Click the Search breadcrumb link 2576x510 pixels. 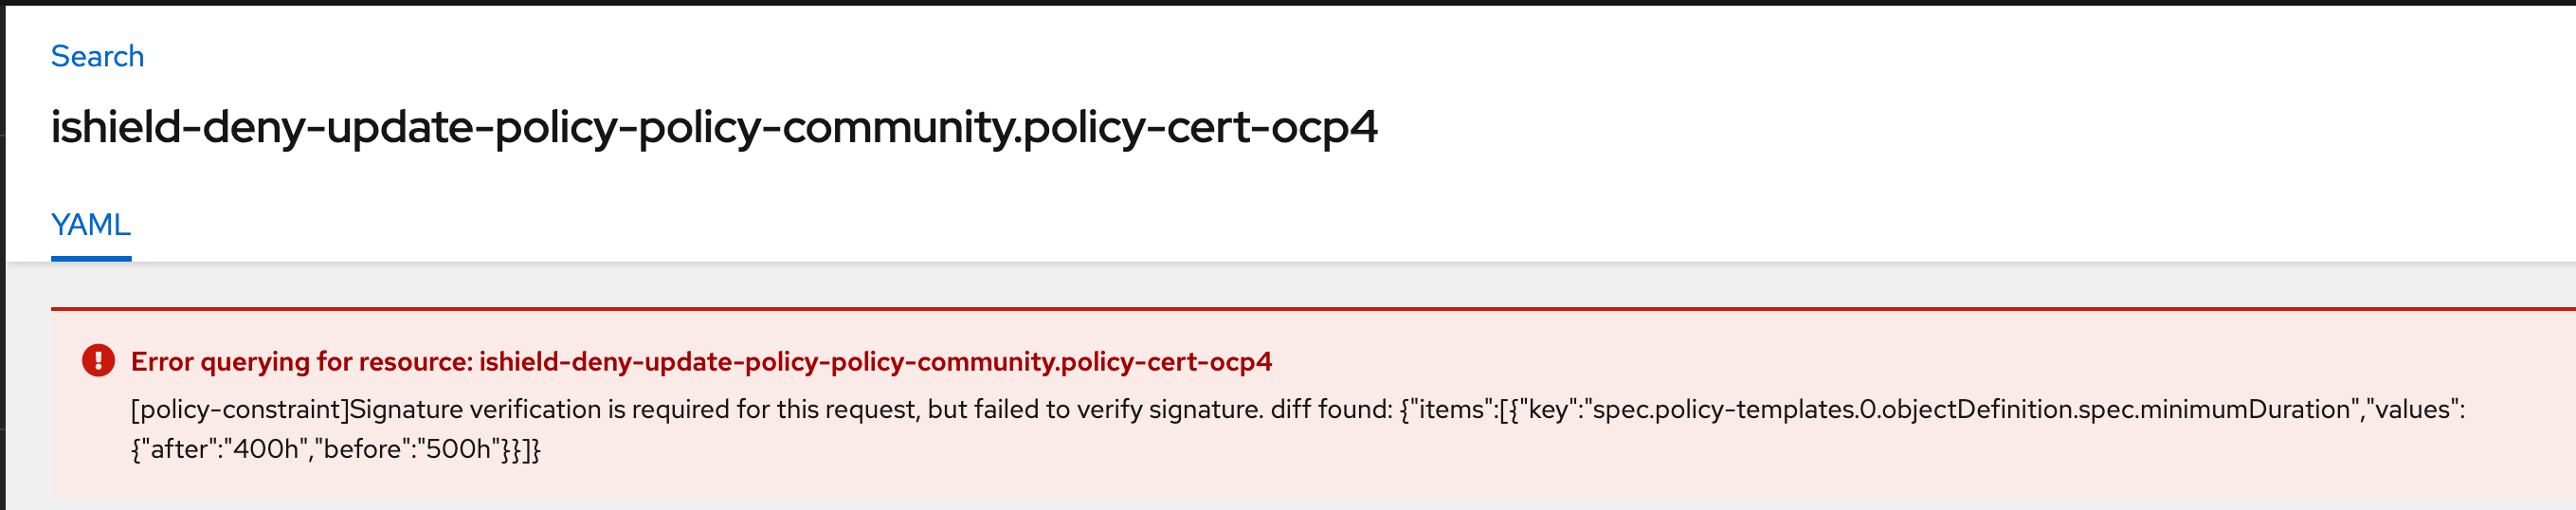(97, 56)
